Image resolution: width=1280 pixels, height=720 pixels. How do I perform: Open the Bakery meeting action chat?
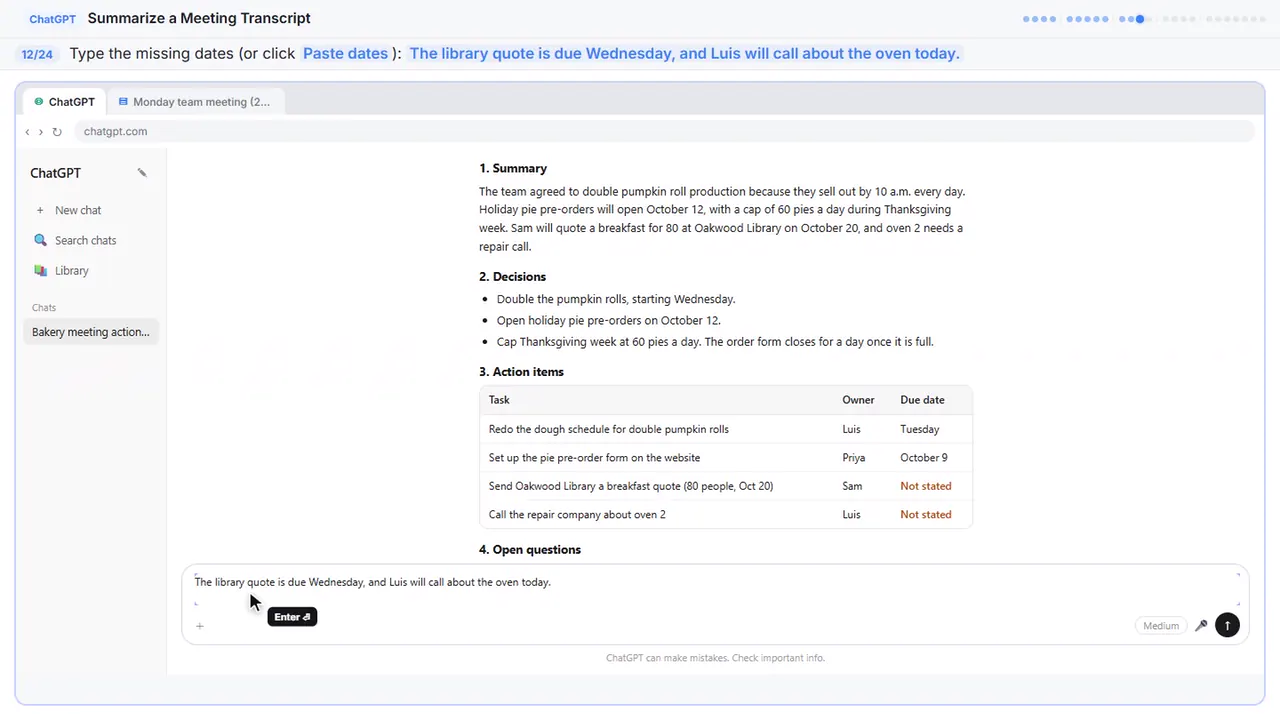[90, 332]
